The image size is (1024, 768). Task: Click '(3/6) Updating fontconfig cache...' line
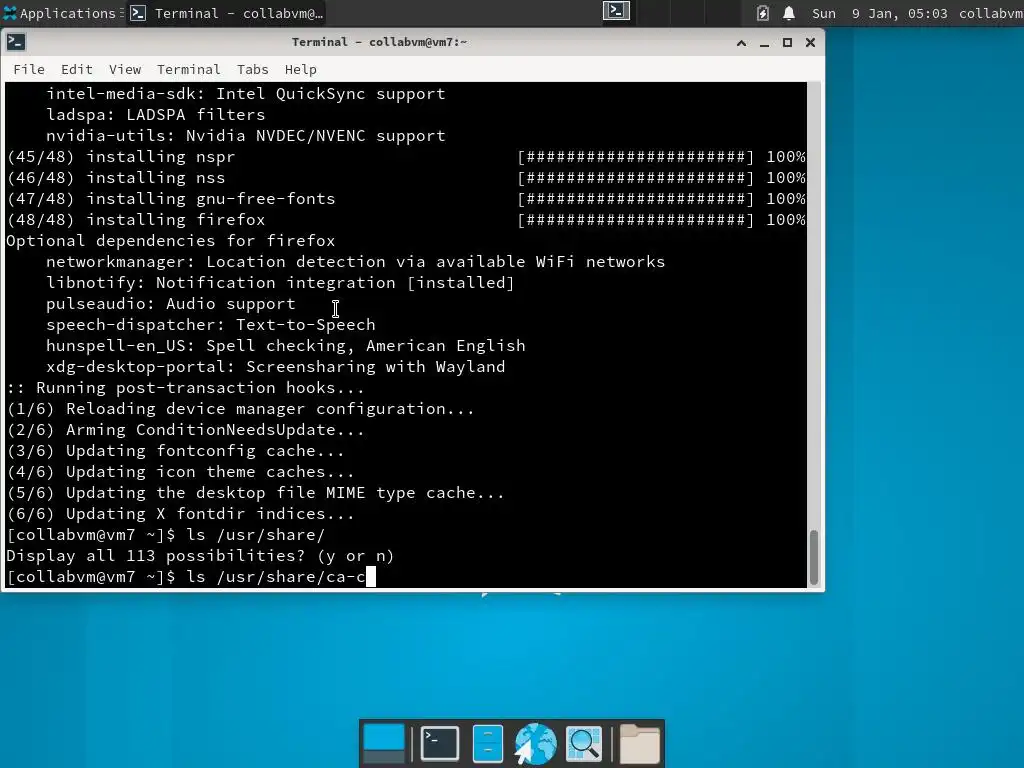coord(176,451)
